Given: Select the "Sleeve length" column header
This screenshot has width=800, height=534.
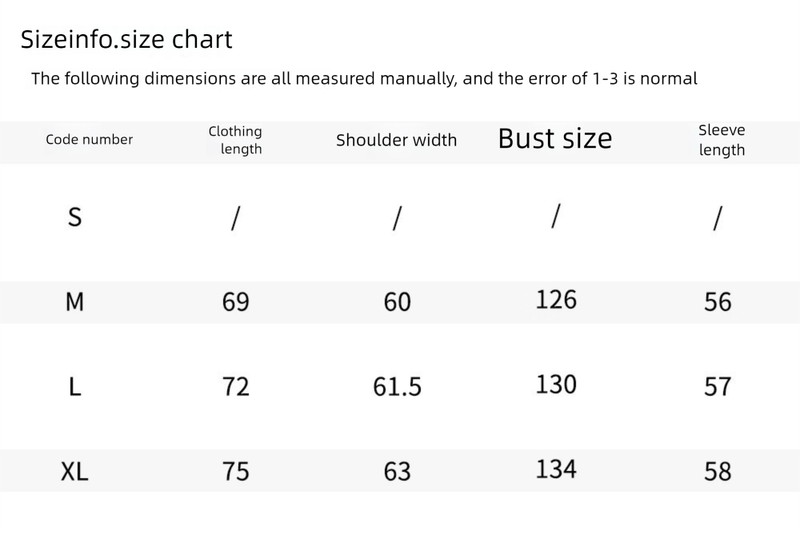Looking at the screenshot, I should pos(721,140).
